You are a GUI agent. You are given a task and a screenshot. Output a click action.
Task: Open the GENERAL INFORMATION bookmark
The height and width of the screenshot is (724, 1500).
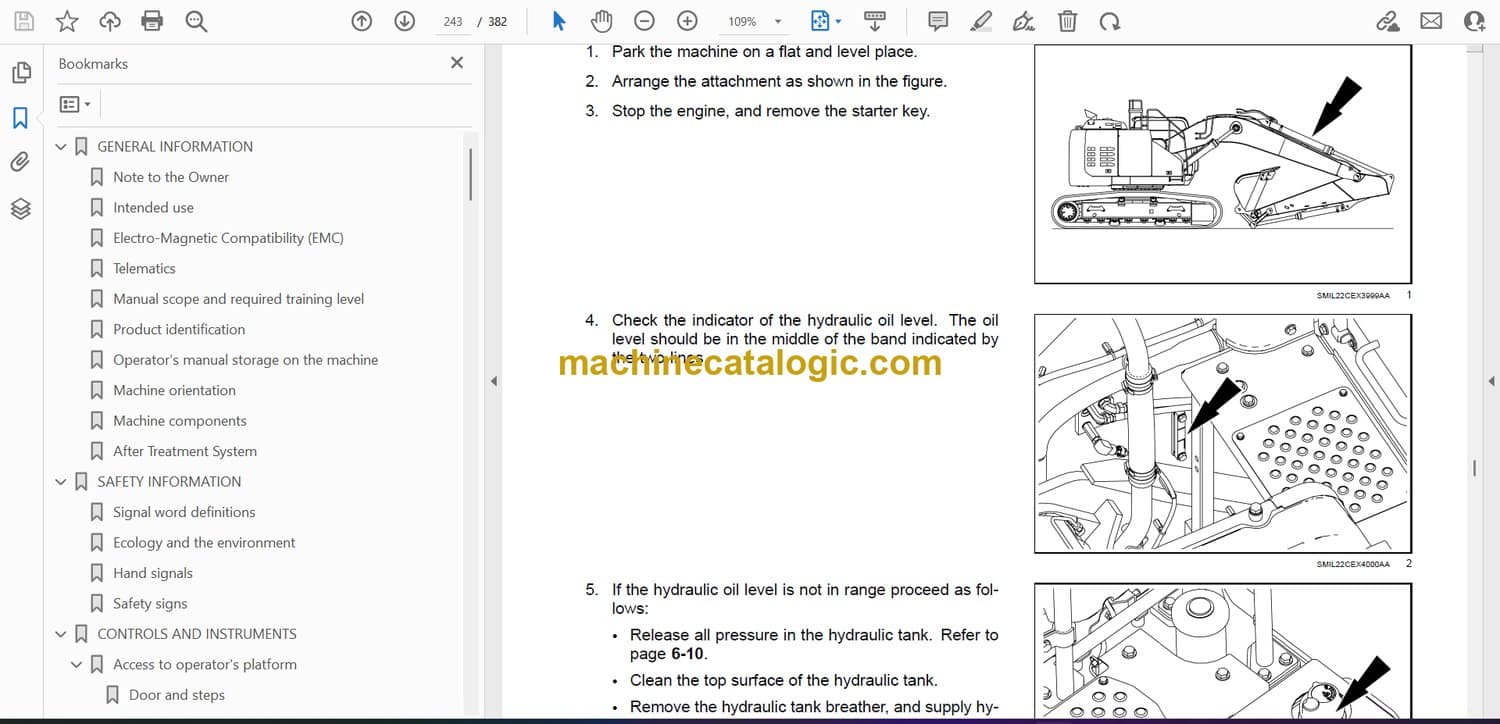coord(175,146)
